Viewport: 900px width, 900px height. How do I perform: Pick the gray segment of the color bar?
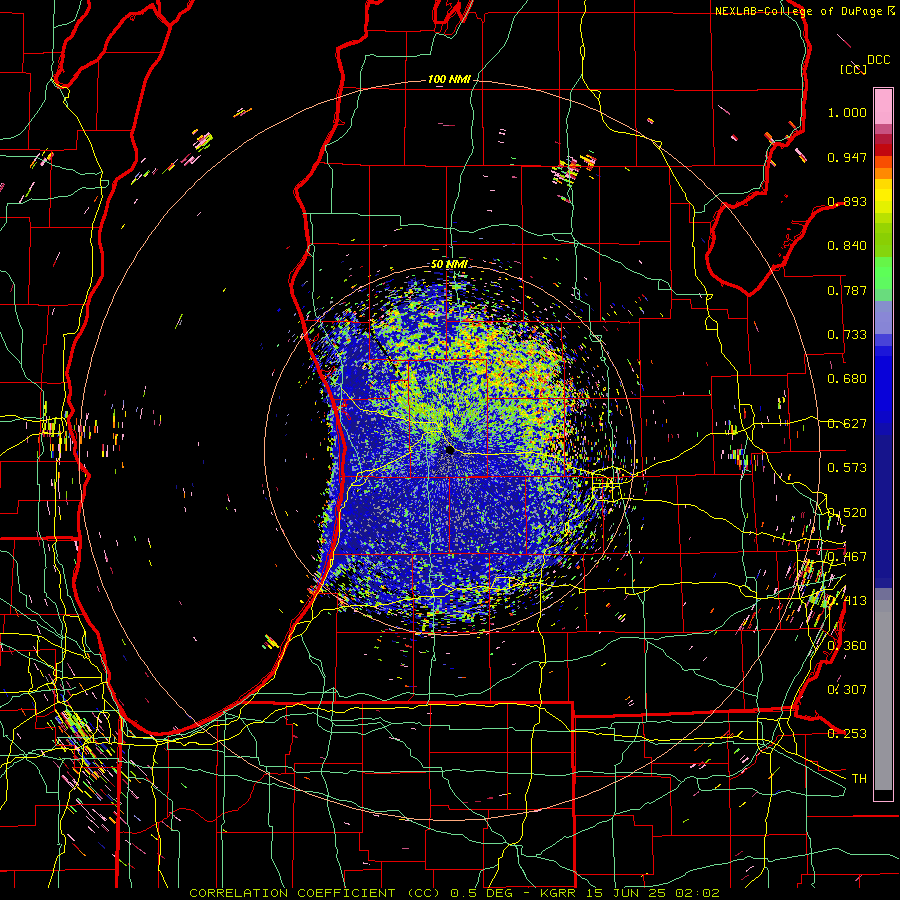pos(883,695)
